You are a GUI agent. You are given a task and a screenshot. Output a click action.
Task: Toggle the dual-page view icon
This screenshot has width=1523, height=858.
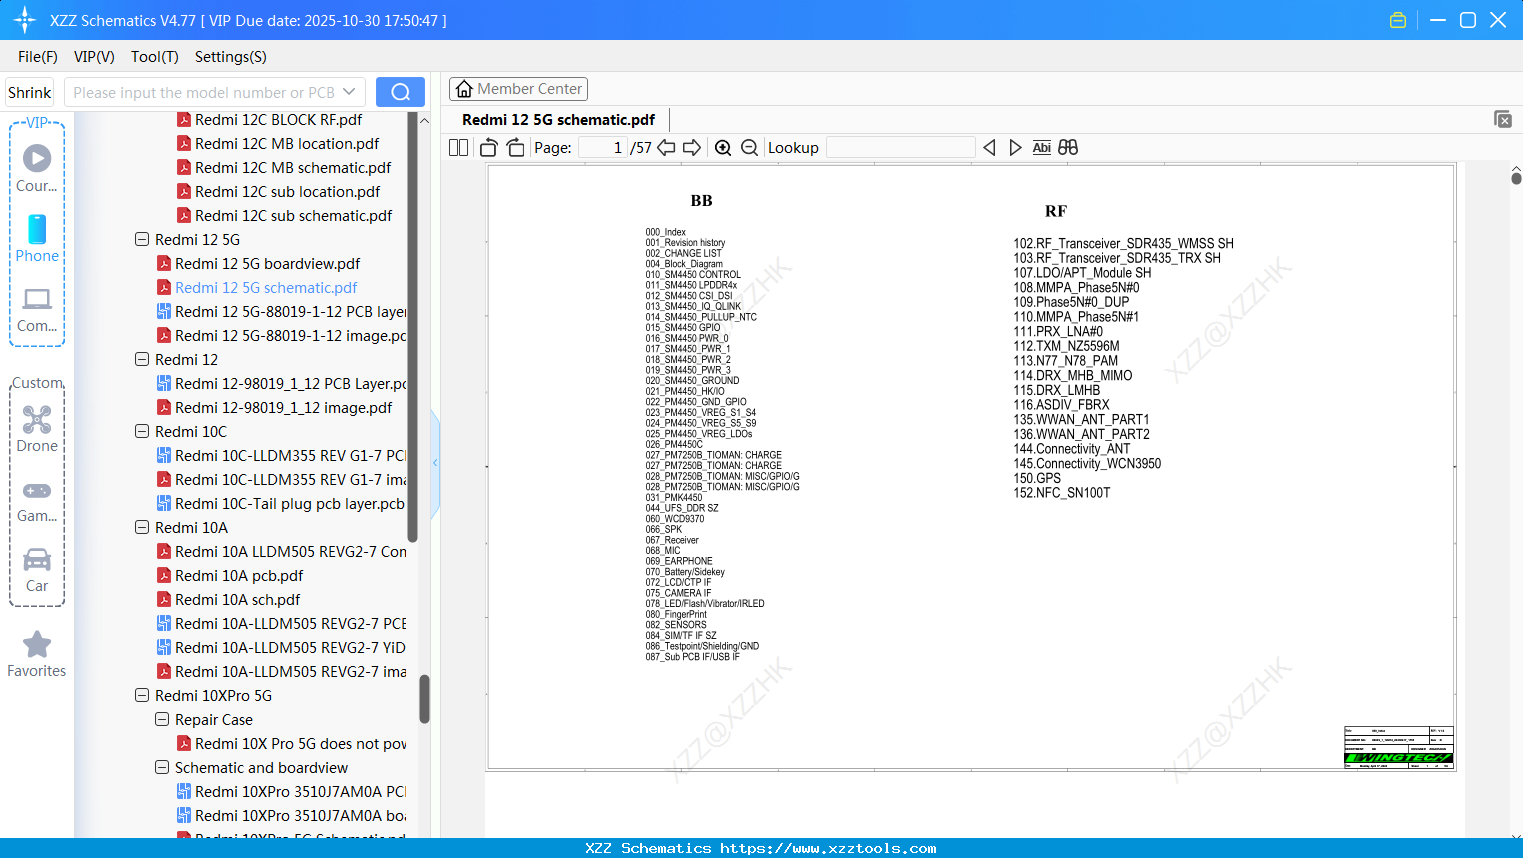tap(458, 148)
